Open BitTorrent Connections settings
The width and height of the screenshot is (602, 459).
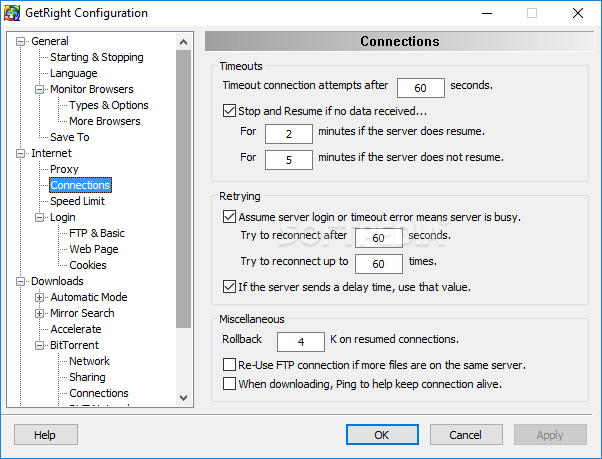coord(99,393)
